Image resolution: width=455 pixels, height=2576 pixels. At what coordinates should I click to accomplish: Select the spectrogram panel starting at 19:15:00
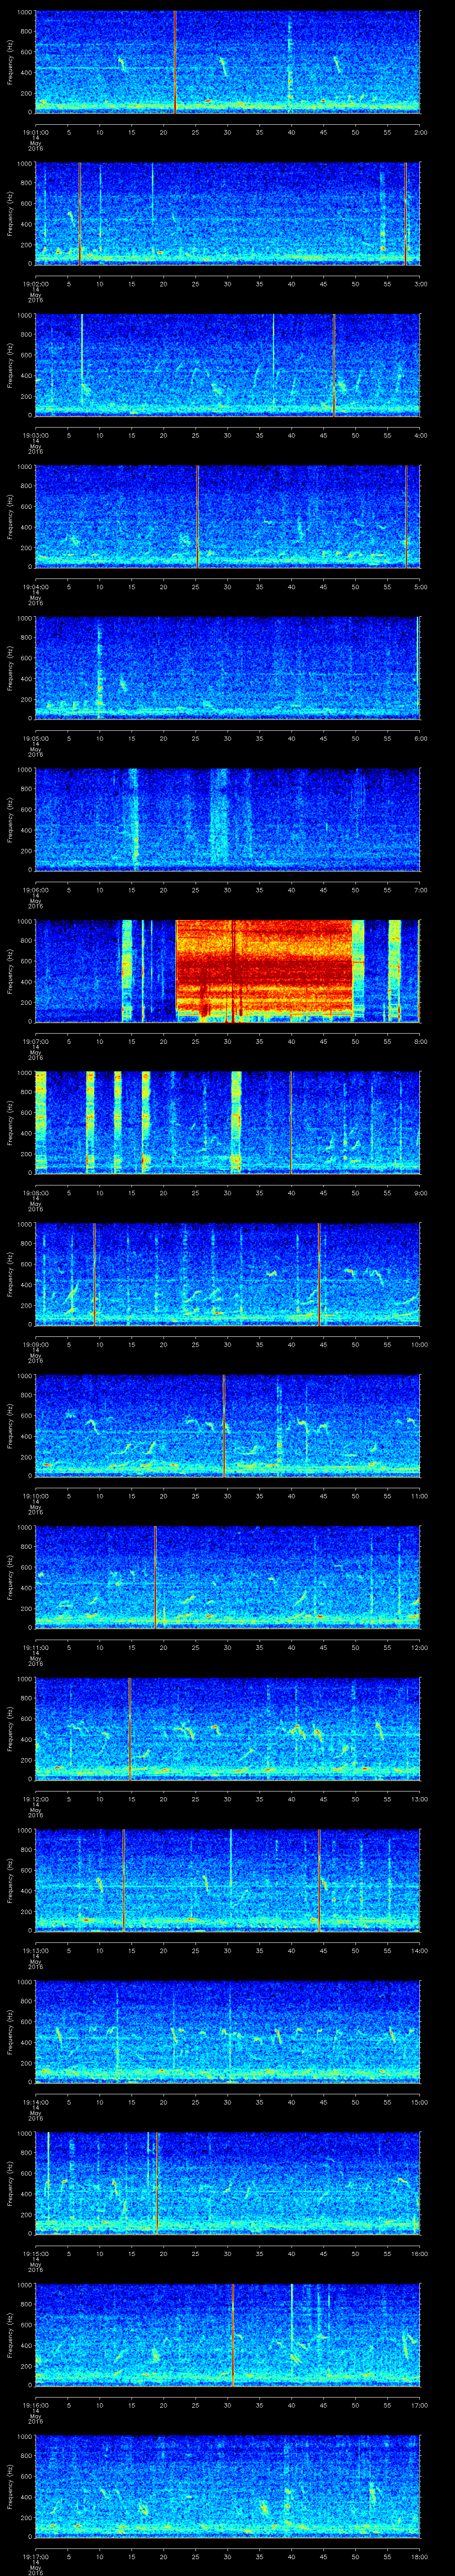227,2183
